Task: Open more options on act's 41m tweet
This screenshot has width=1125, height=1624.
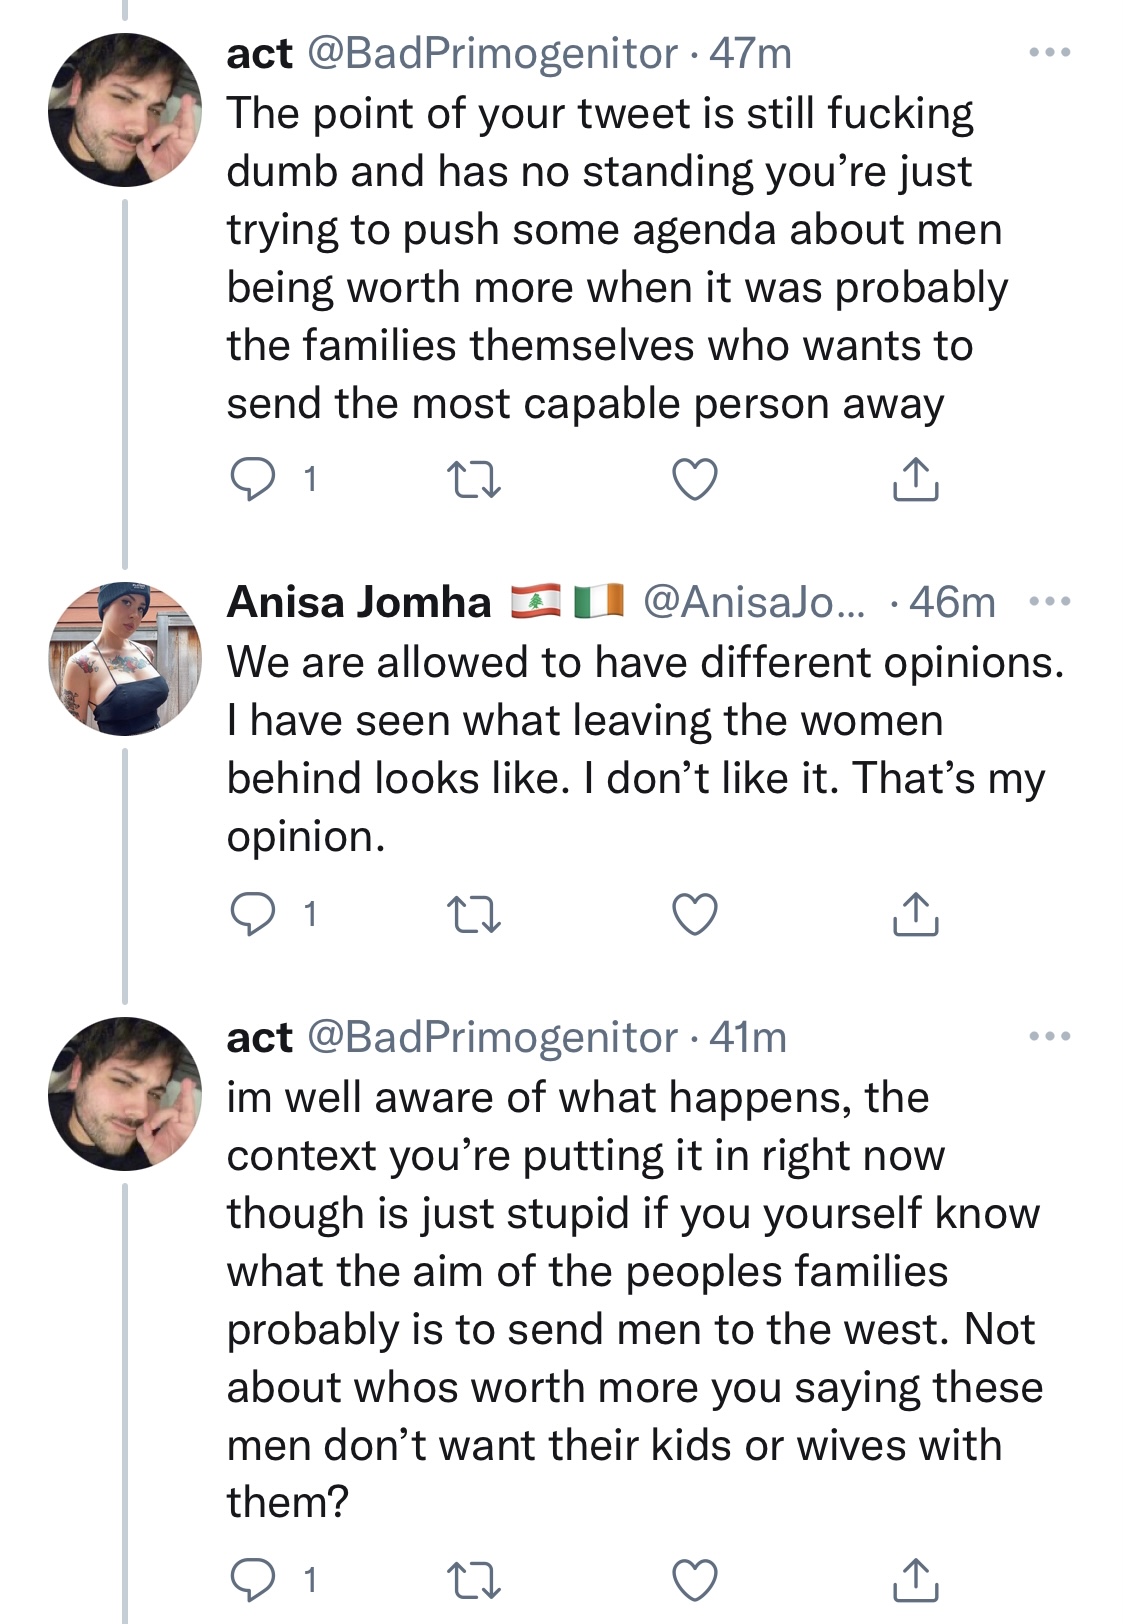Action: (x=1050, y=1037)
